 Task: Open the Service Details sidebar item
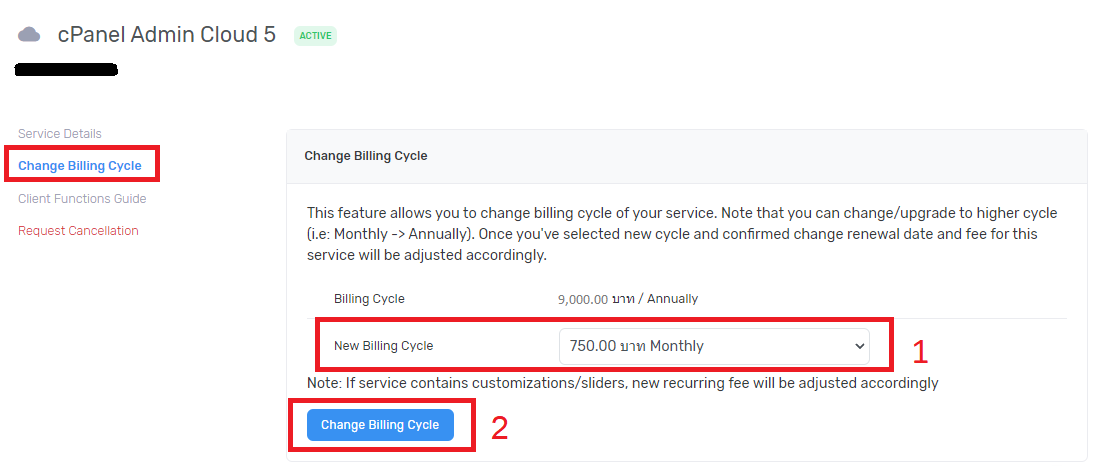pos(60,134)
